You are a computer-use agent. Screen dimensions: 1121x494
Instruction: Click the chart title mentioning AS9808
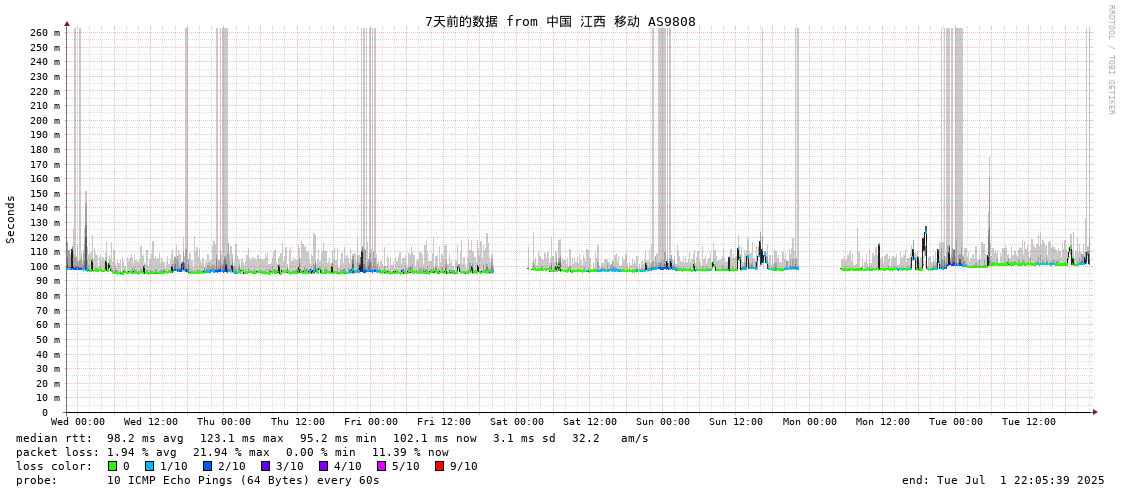click(560, 21)
